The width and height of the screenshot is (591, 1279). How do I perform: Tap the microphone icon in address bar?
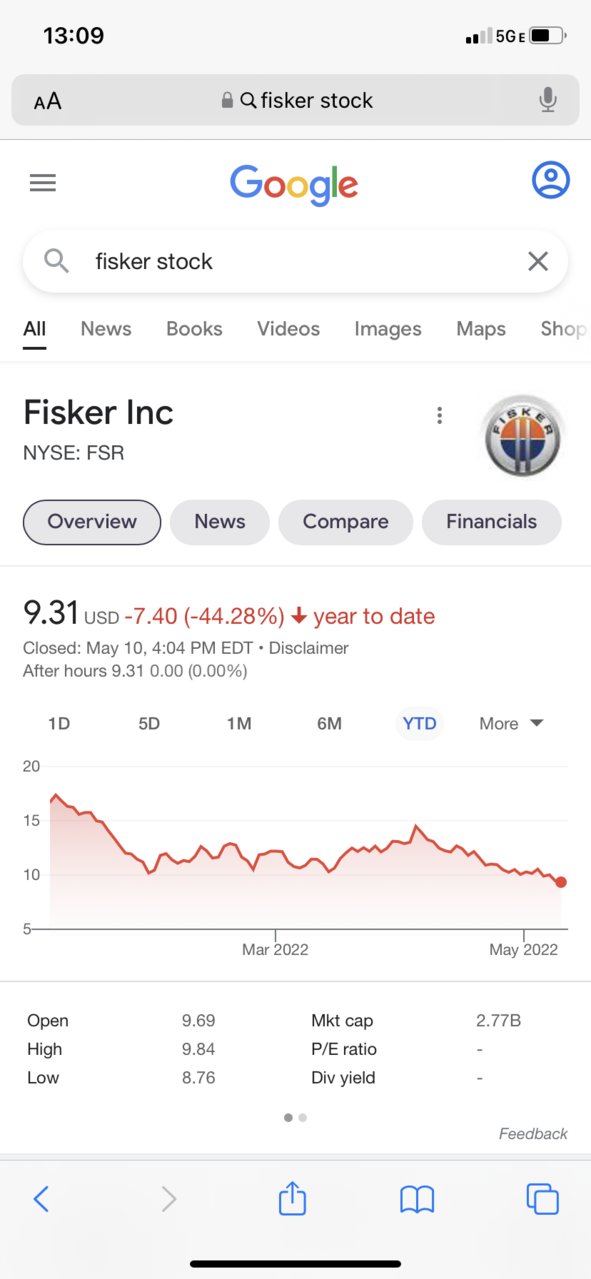(x=547, y=100)
